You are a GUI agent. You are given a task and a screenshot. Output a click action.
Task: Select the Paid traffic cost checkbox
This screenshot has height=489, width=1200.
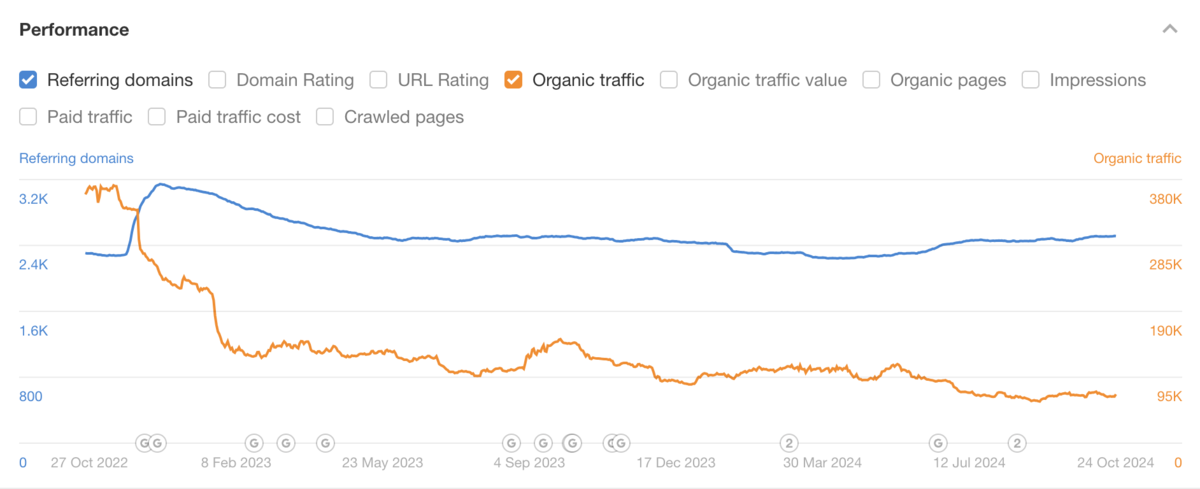157,117
